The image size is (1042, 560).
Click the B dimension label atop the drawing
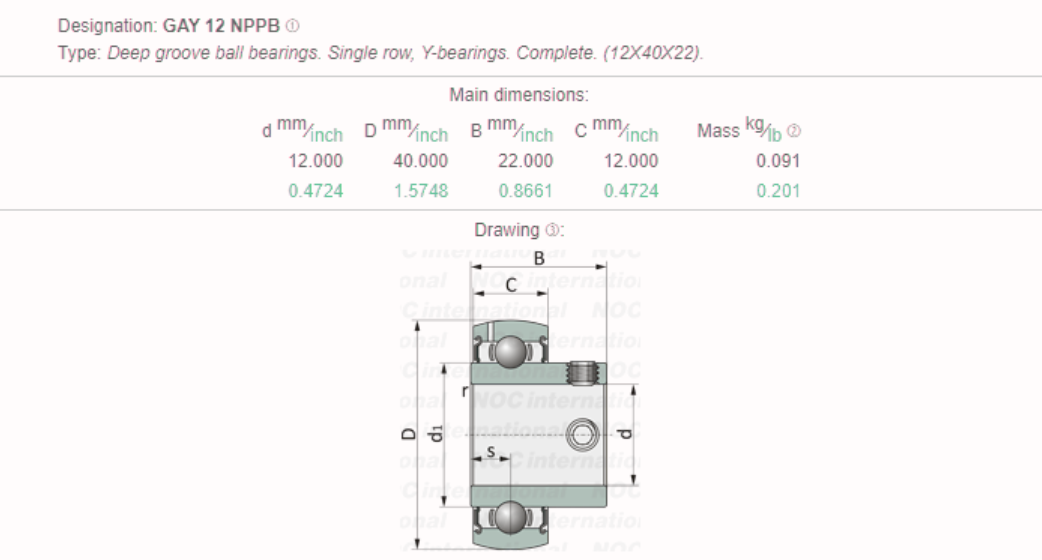coord(539,258)
